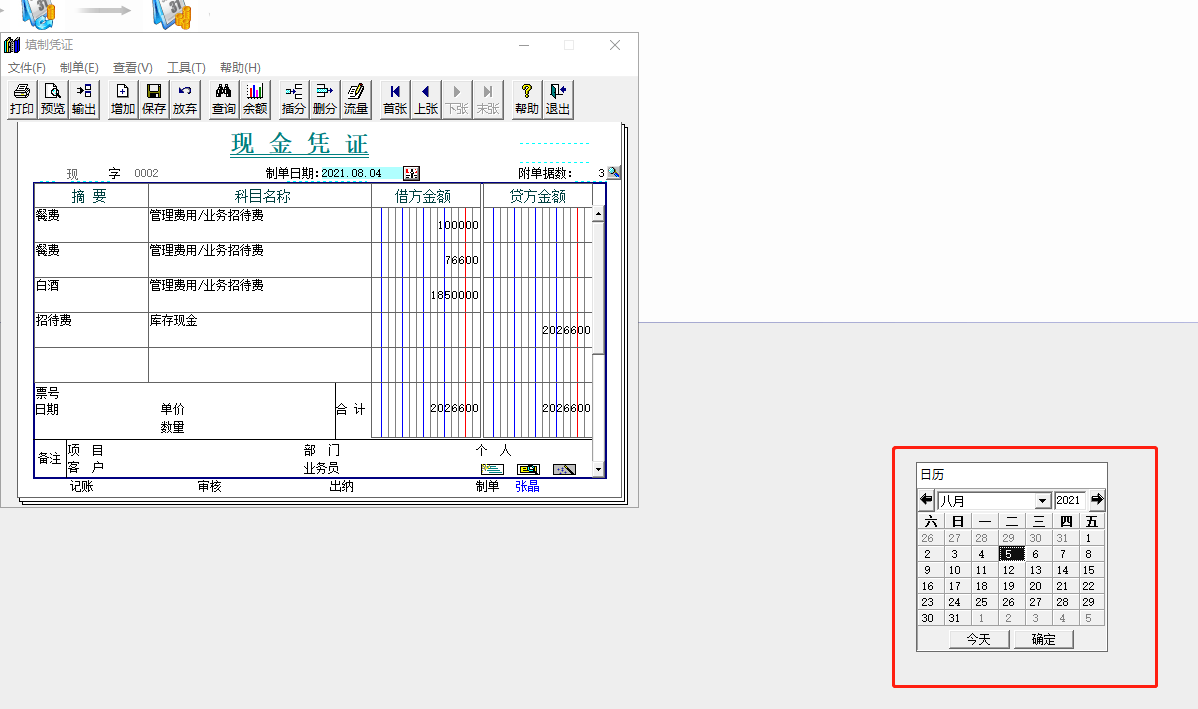Screen dimensions: 1198x709
Task: Exit the voucher window with 退出
Action: click(x=558, y=99)
